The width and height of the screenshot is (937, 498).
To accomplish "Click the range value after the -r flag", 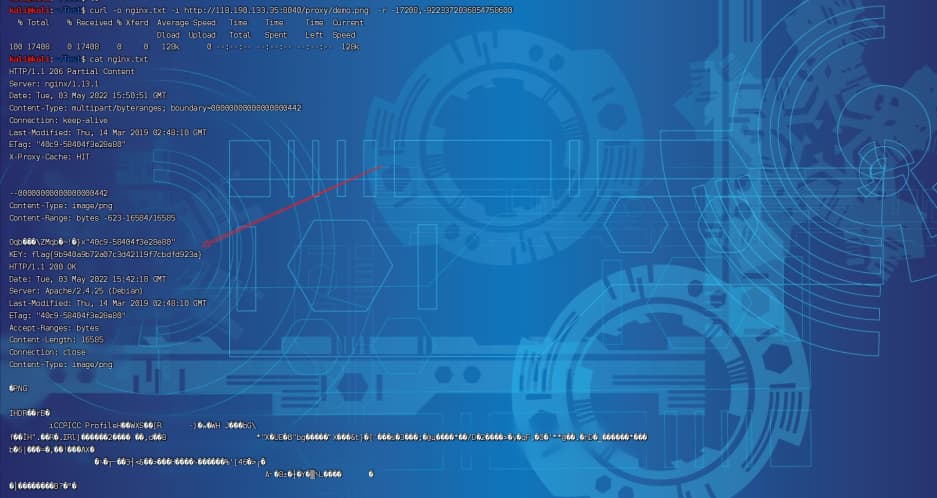I will (452, 10).
